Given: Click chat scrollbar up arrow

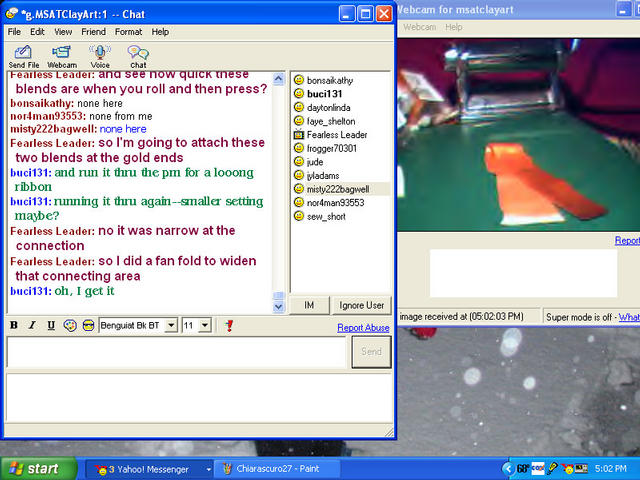Looking at the screenshot, I should coord(278,79).
